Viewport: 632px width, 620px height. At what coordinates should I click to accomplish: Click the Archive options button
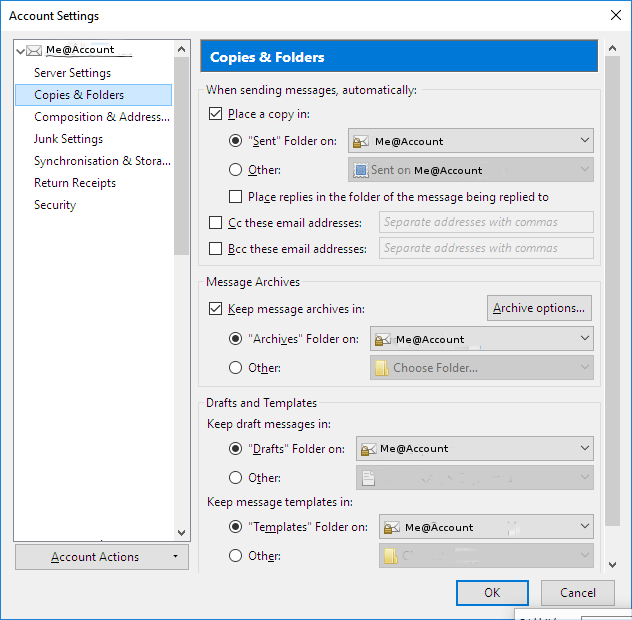[x=540, y=307]
